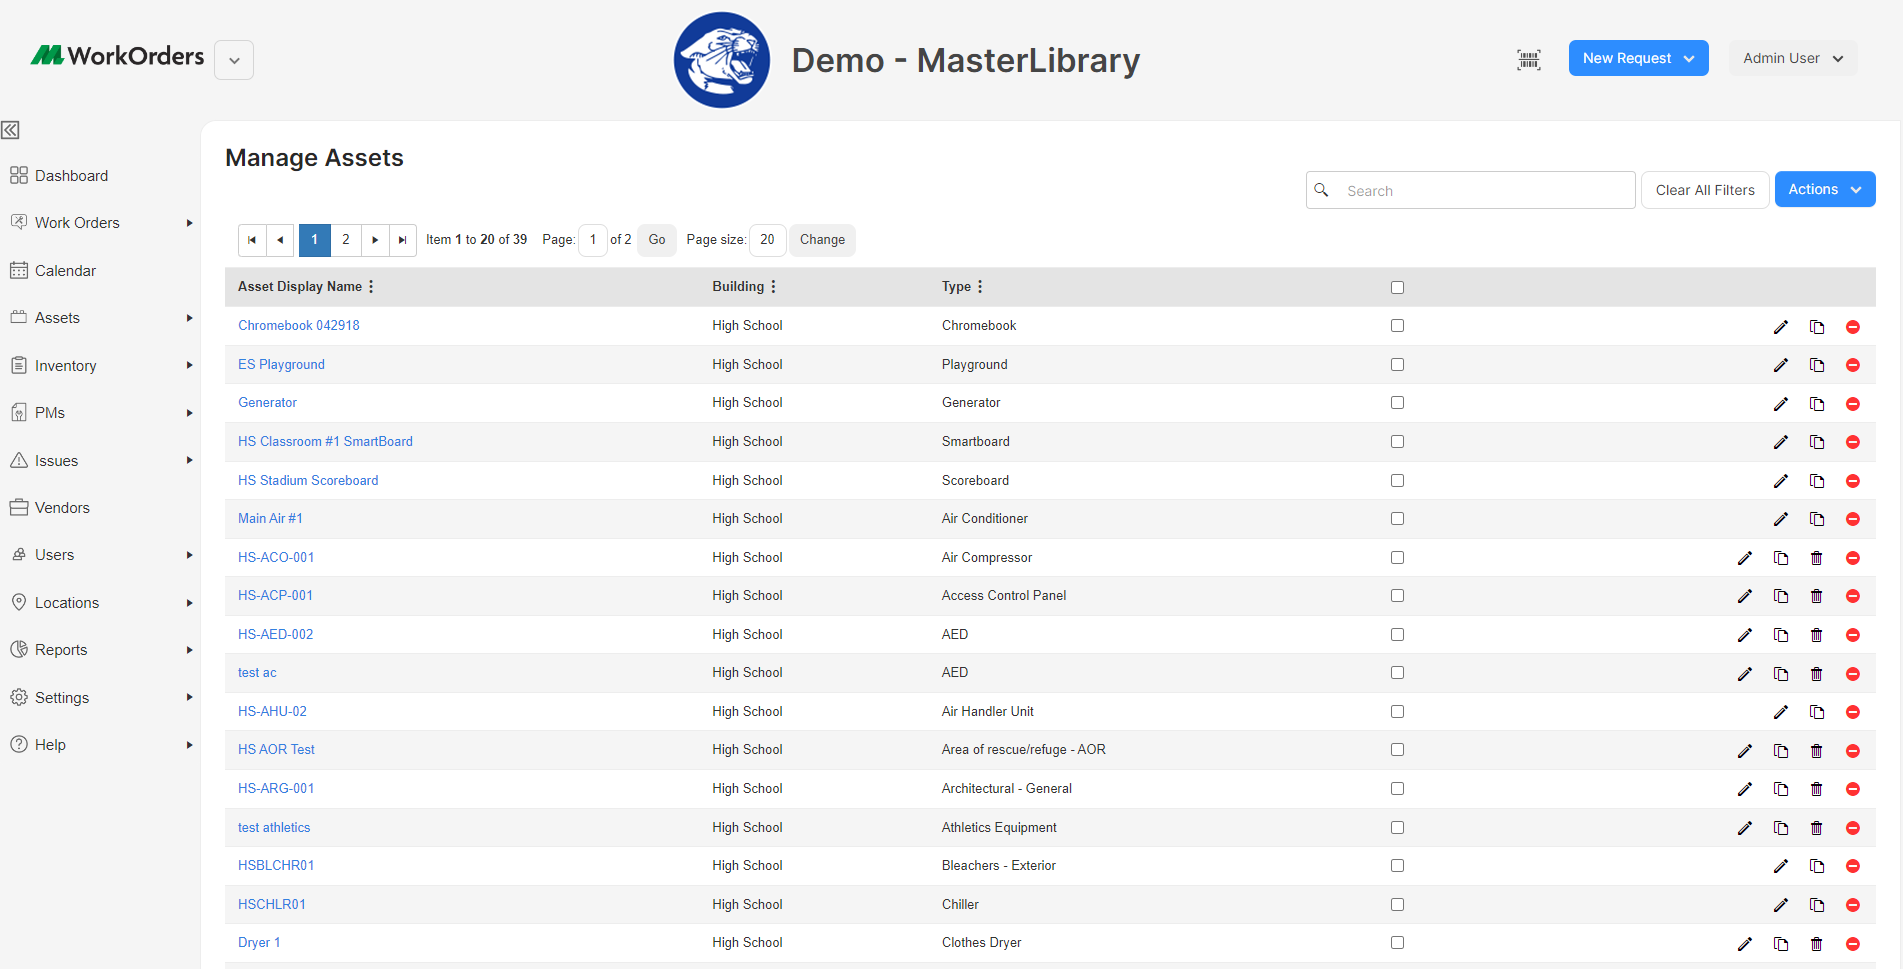Image resolution: width=1903 pixels, height=969 pixels.
Task: Click the red minus icon for HS-AHU-02
Action: pos(1852,712)
